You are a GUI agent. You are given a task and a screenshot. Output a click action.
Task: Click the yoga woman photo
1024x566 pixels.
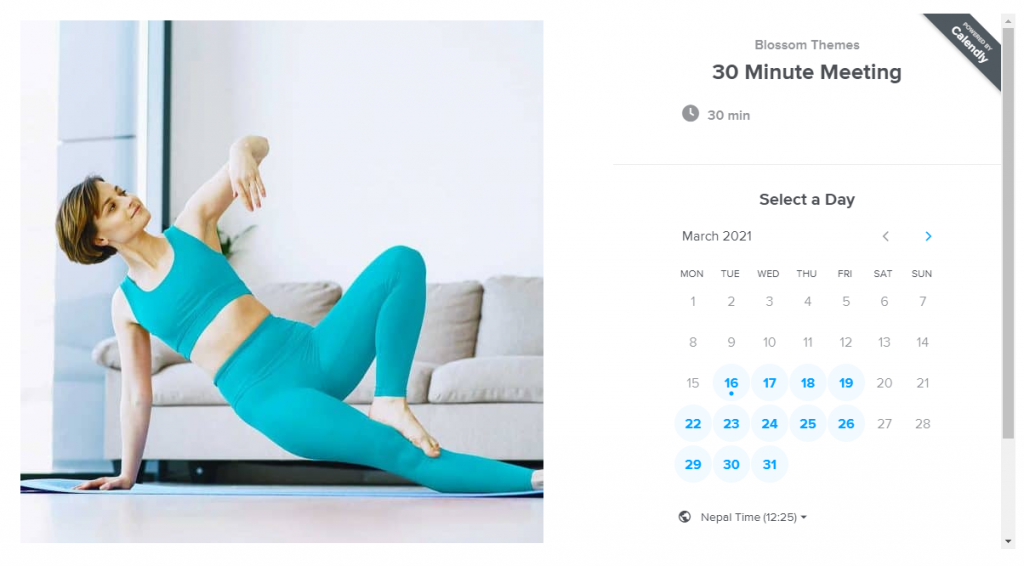click(x=281, y=281)
